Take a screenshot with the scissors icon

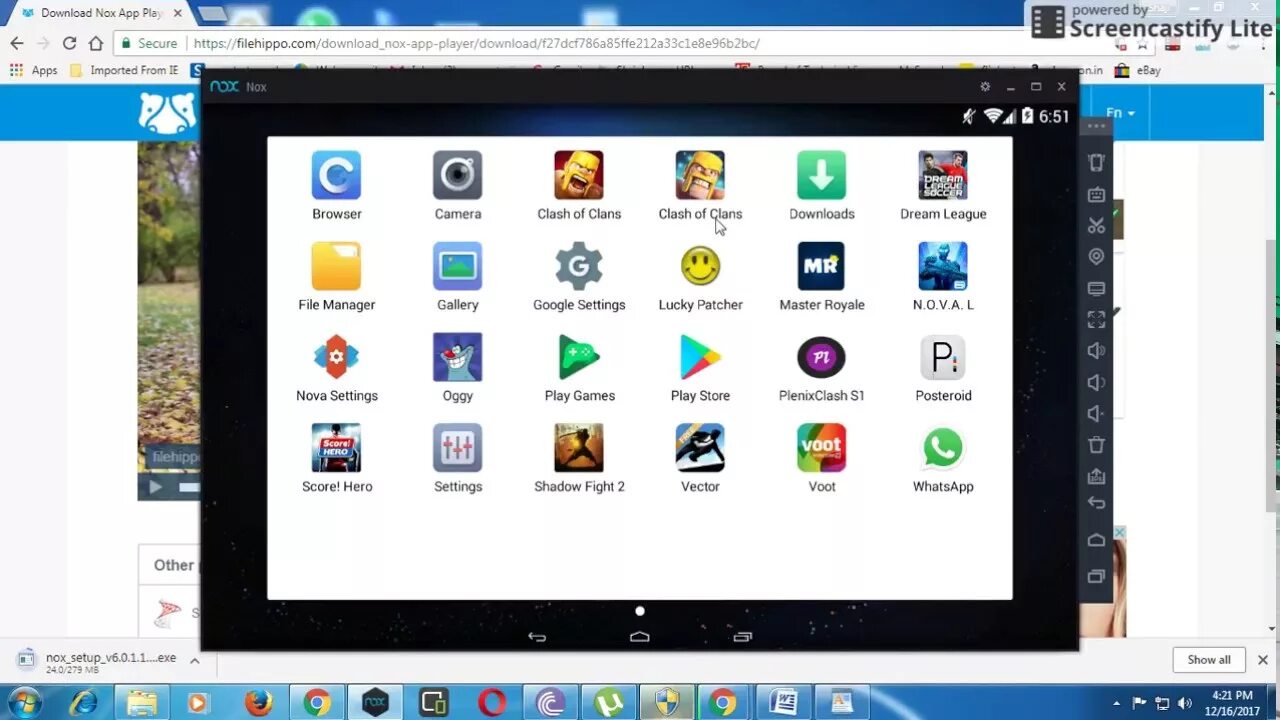pyautogui.click(x=1096, y=226)
